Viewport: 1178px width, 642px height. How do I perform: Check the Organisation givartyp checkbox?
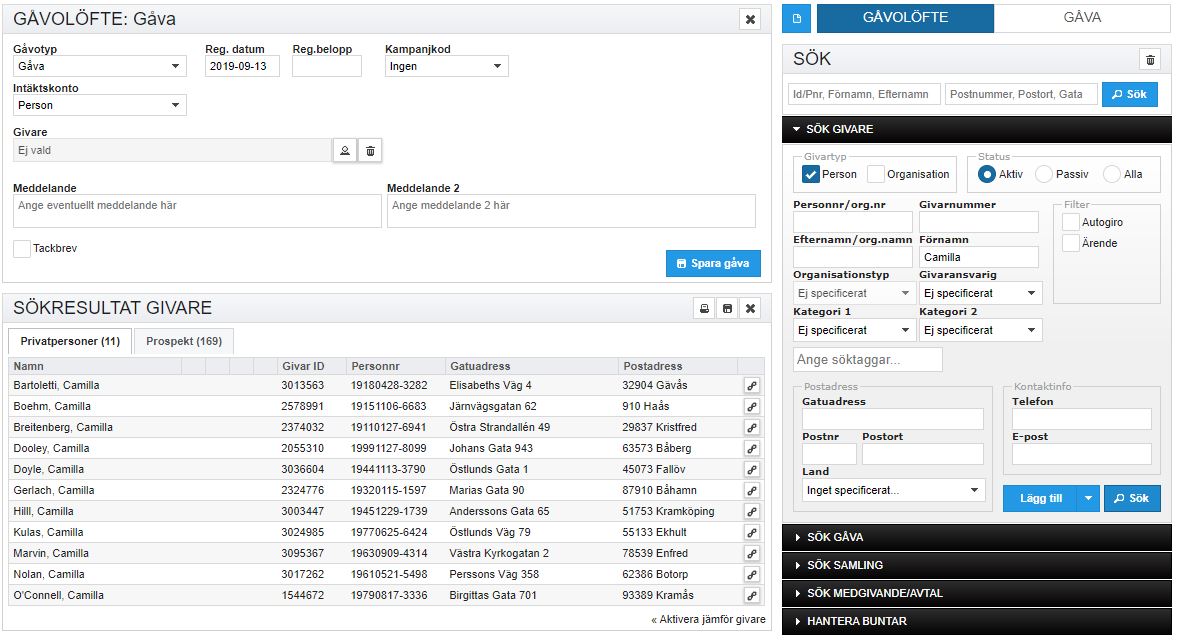pyautogui.click(x=875, y=174)
